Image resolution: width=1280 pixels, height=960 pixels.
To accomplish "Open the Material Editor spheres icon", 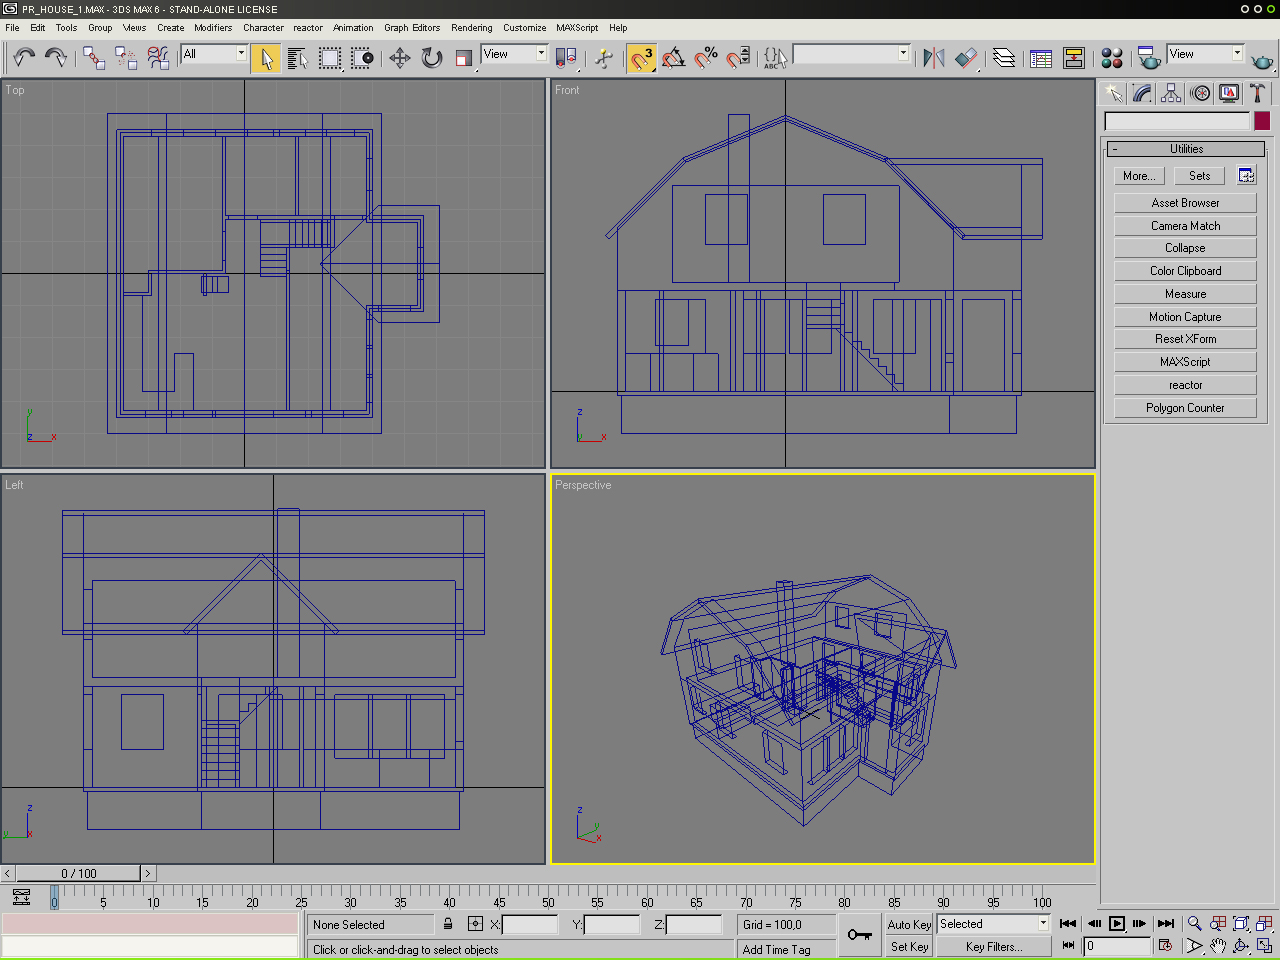I will (1111, 58).
